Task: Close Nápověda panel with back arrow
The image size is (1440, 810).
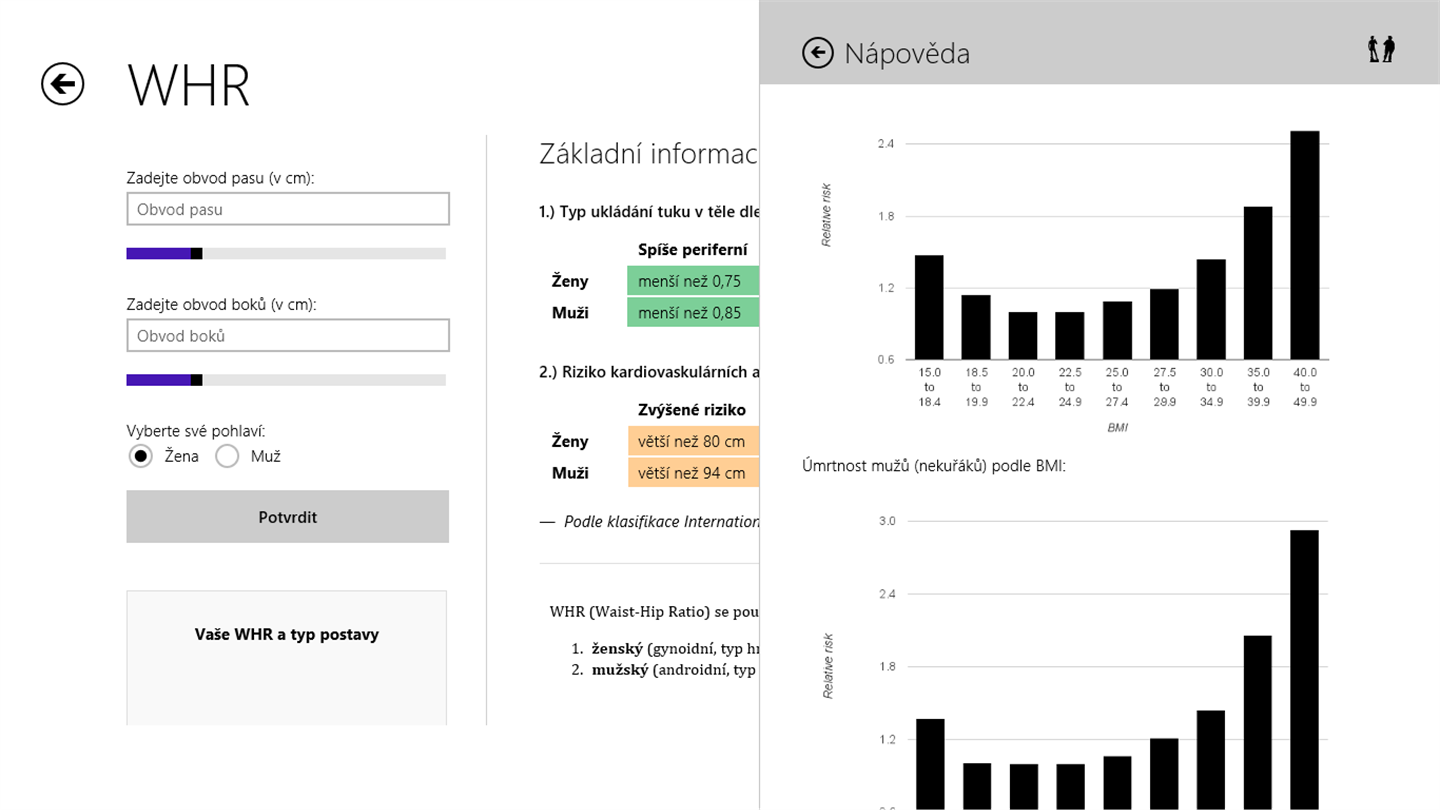Action: pos(817,53)
